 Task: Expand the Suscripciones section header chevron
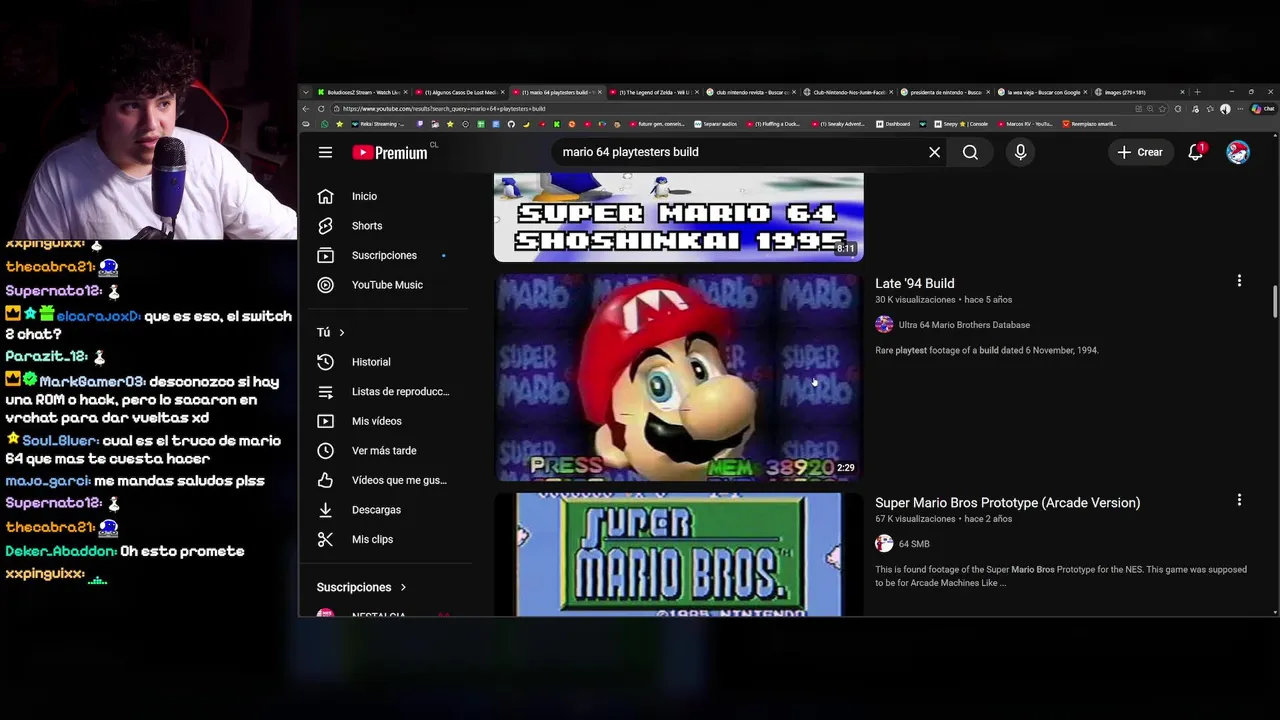click(x=403, y=587)
